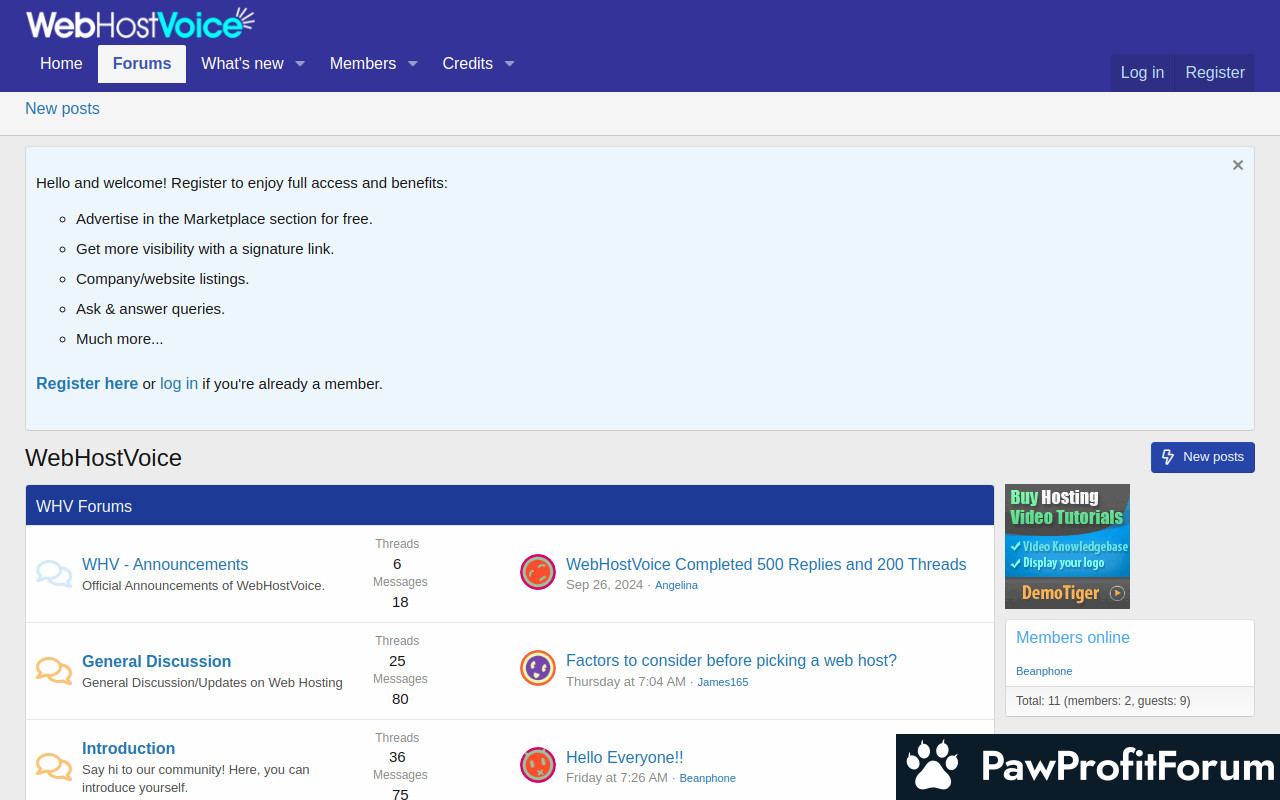Open thread Factors to consider before picking
This screenshot has height=800, width=1280.
click(x=731, y=660)
